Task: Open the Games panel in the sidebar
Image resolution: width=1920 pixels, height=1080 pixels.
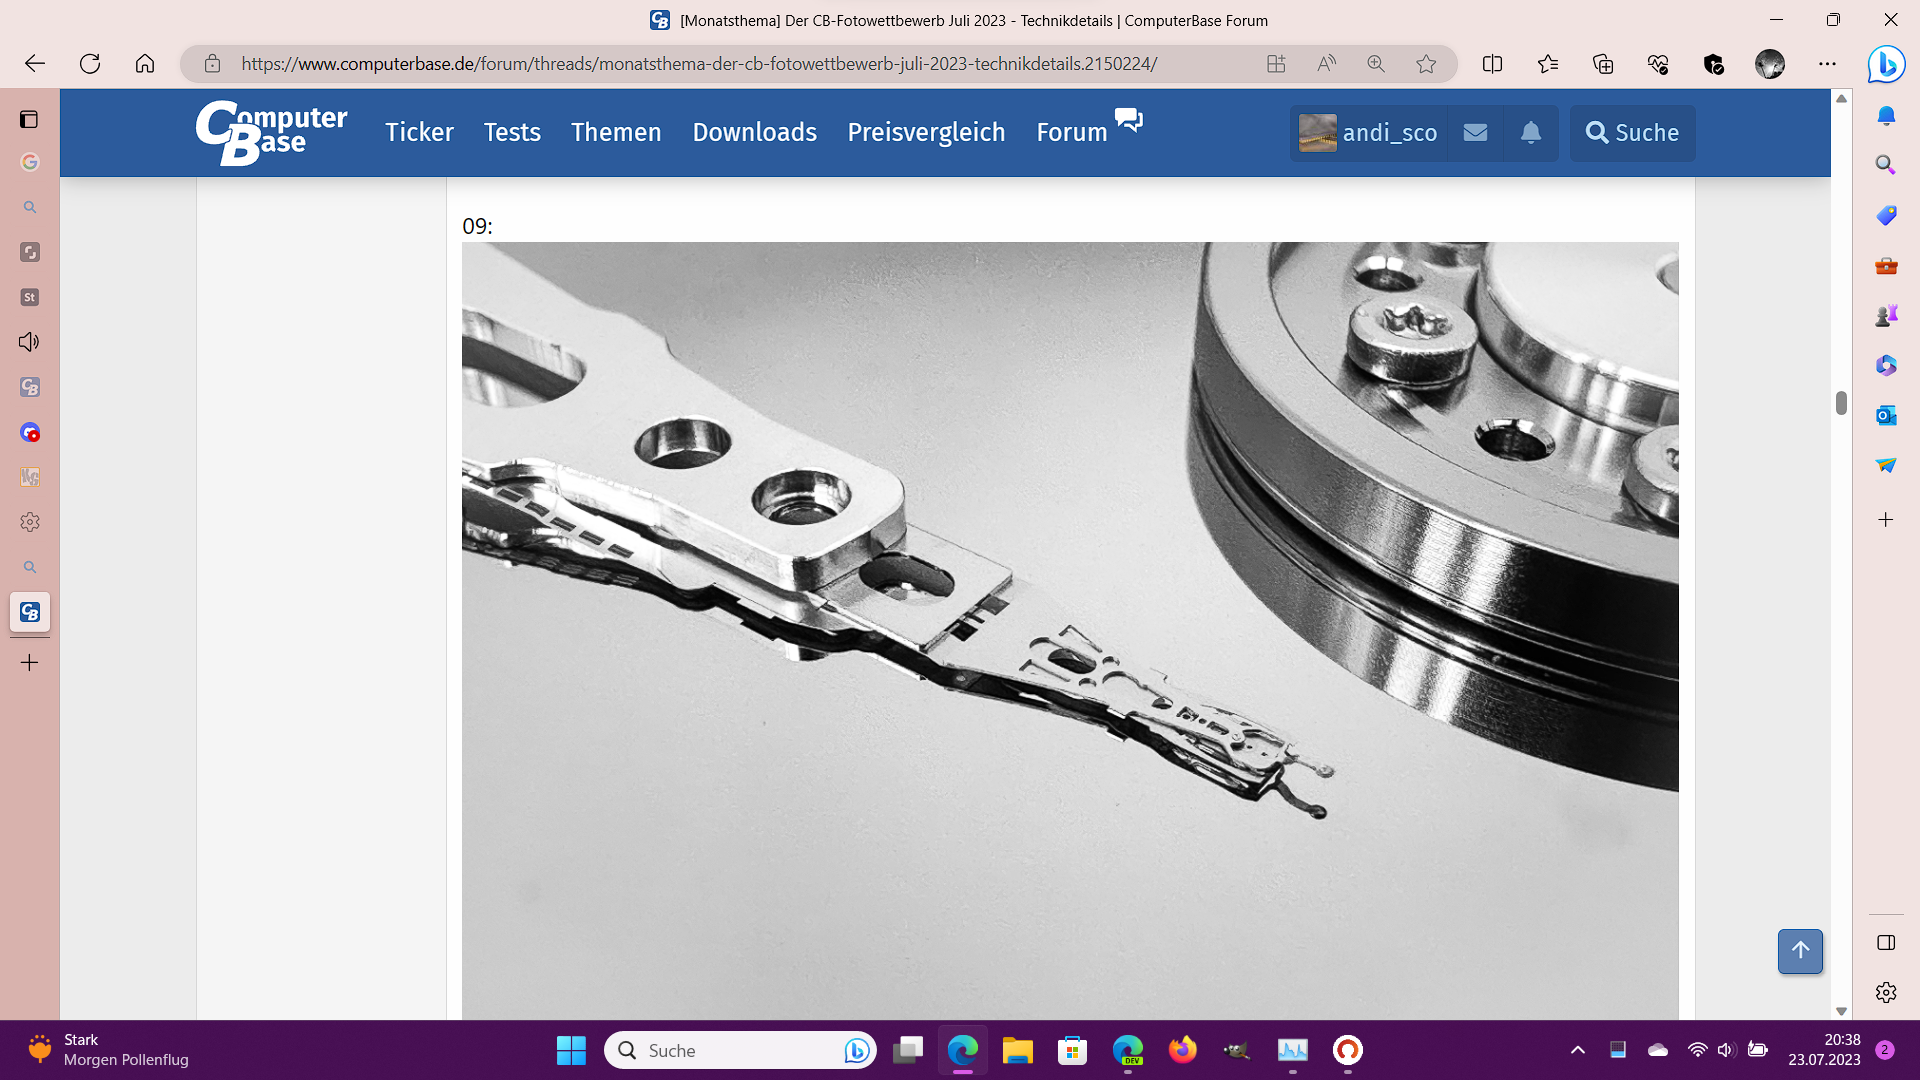Action: (x=1884, y=315)
